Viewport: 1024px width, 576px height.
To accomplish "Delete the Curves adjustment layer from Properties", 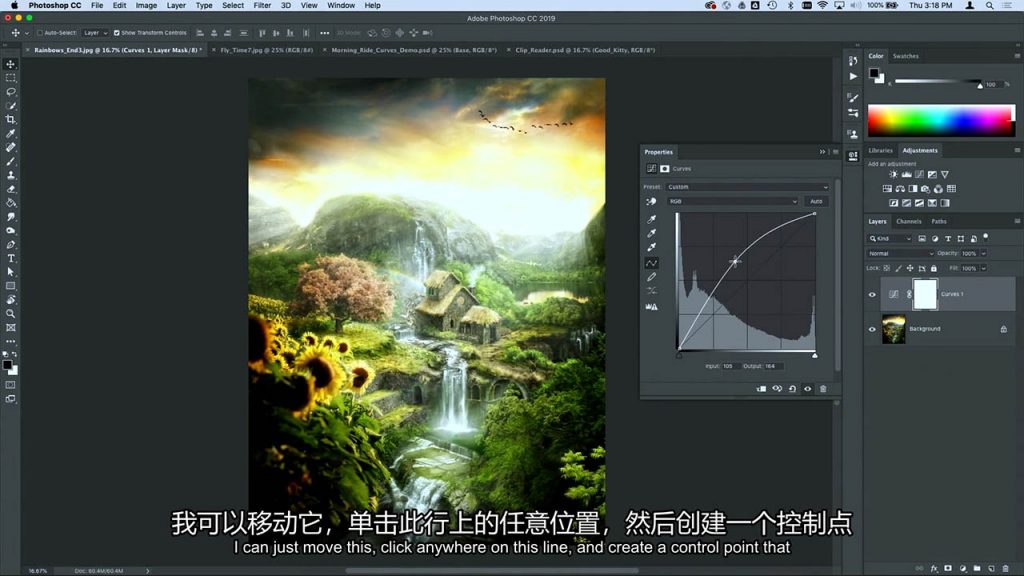I will [x=823, y=389].
